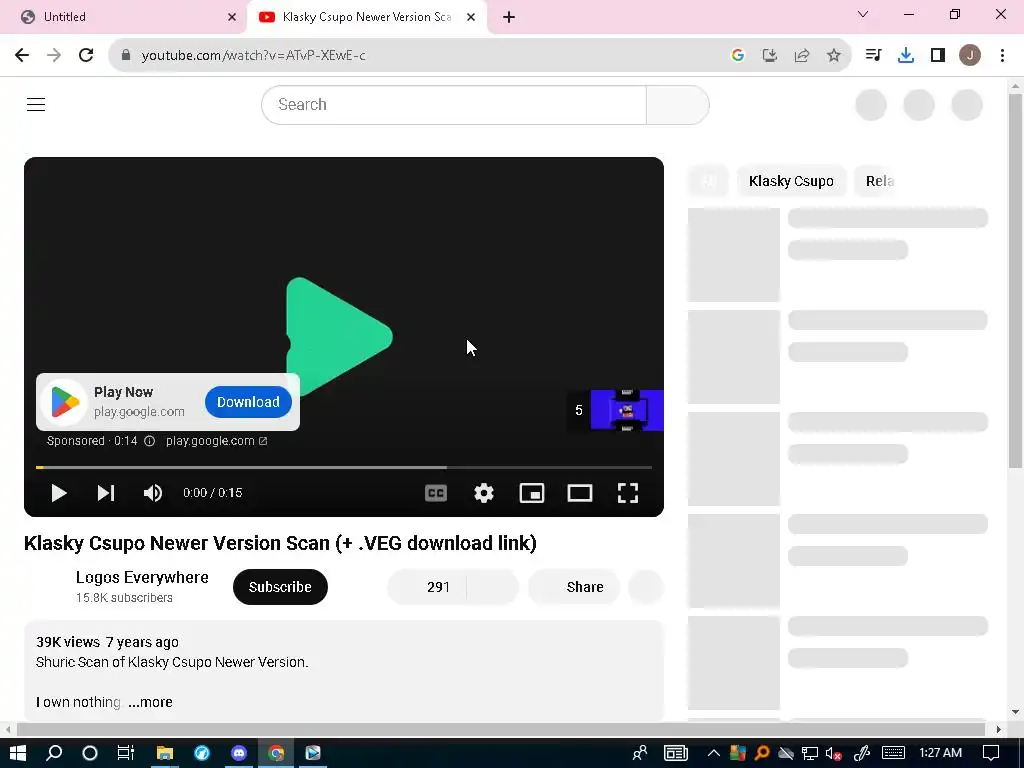Show hidden system tray icons
The image size is (1024, 768).
[713, 753]
